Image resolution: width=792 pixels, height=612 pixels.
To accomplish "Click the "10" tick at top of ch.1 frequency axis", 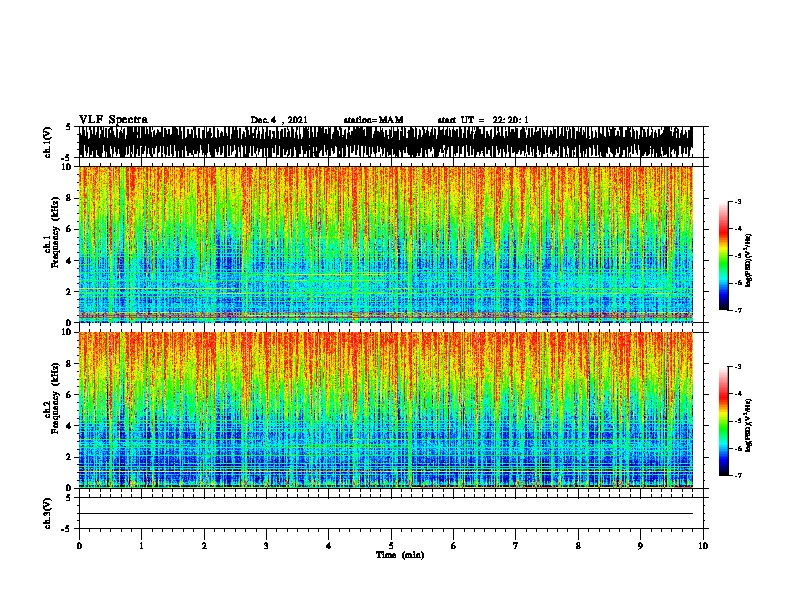I will pyautogui.click(x=67, y=167).
